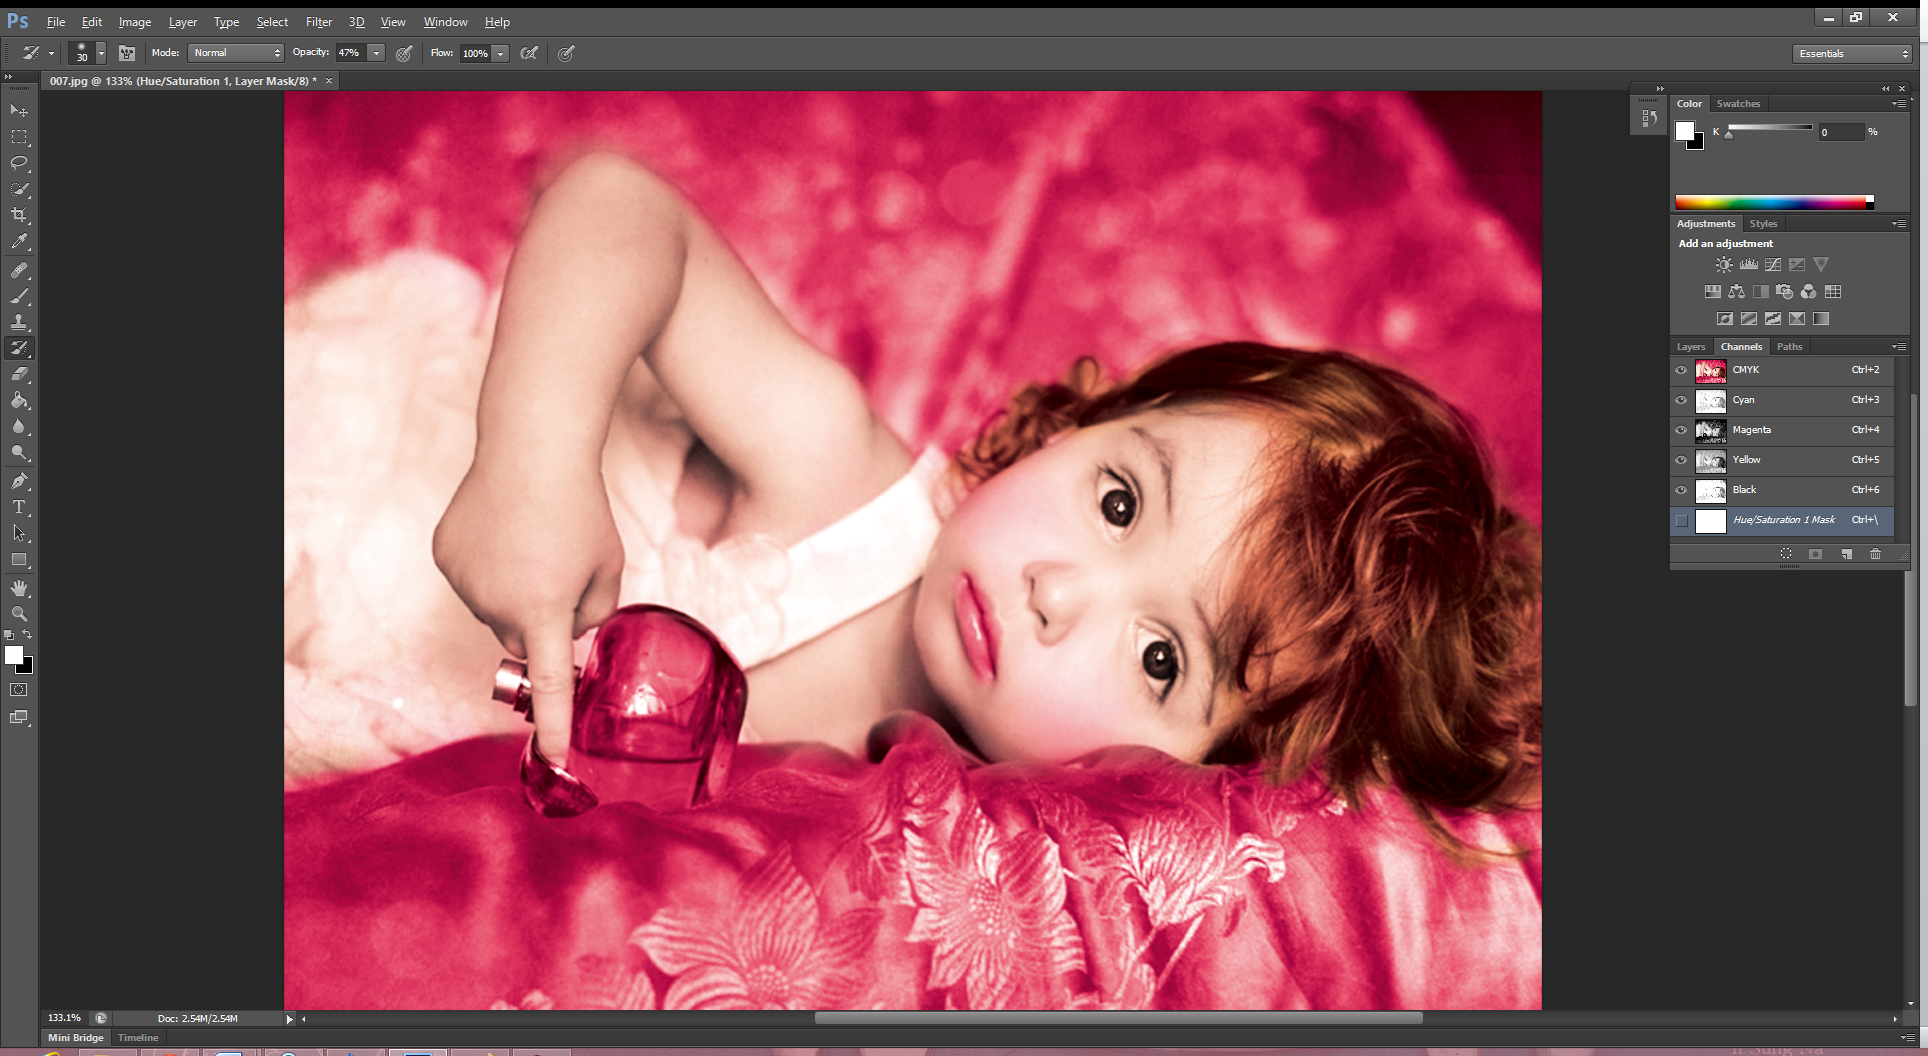Open the Channels panel flyout menu
Image resolution: width=1928 pixels, height=1056 pixels.
click(1898, 347)
